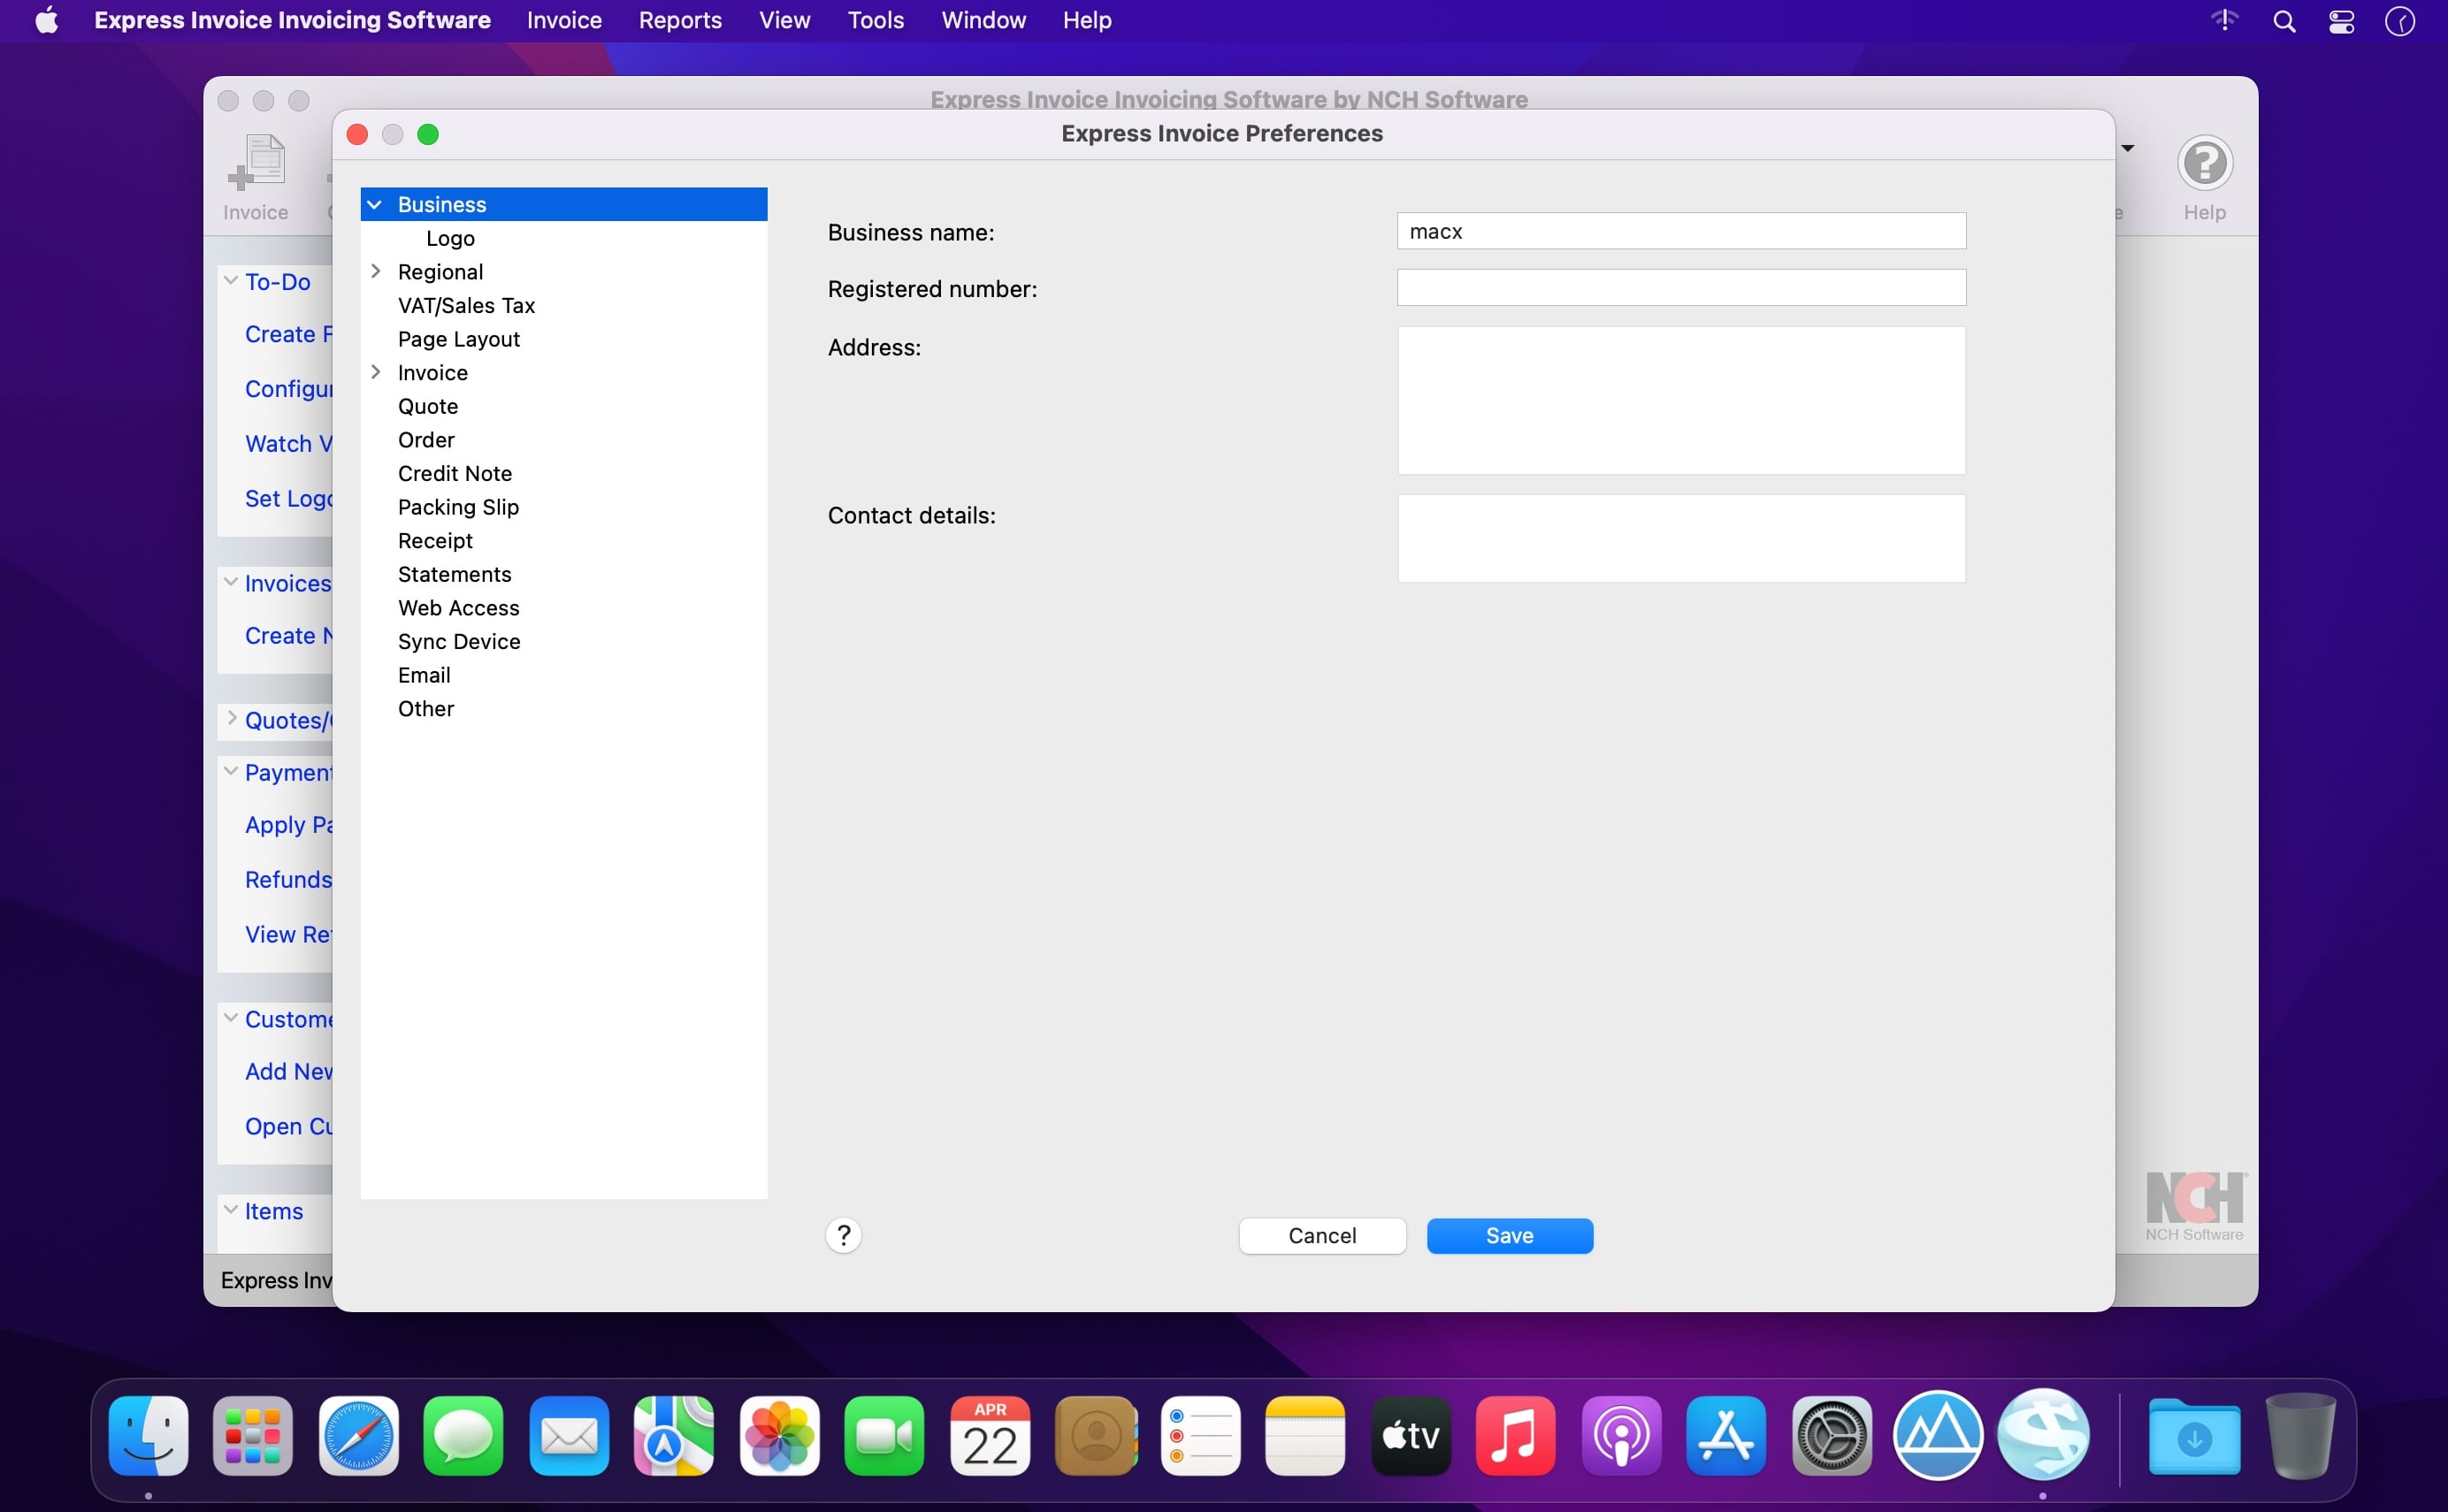Collapse the To-Do section in main window
2448x1512 pixels.
click(231, 281)
